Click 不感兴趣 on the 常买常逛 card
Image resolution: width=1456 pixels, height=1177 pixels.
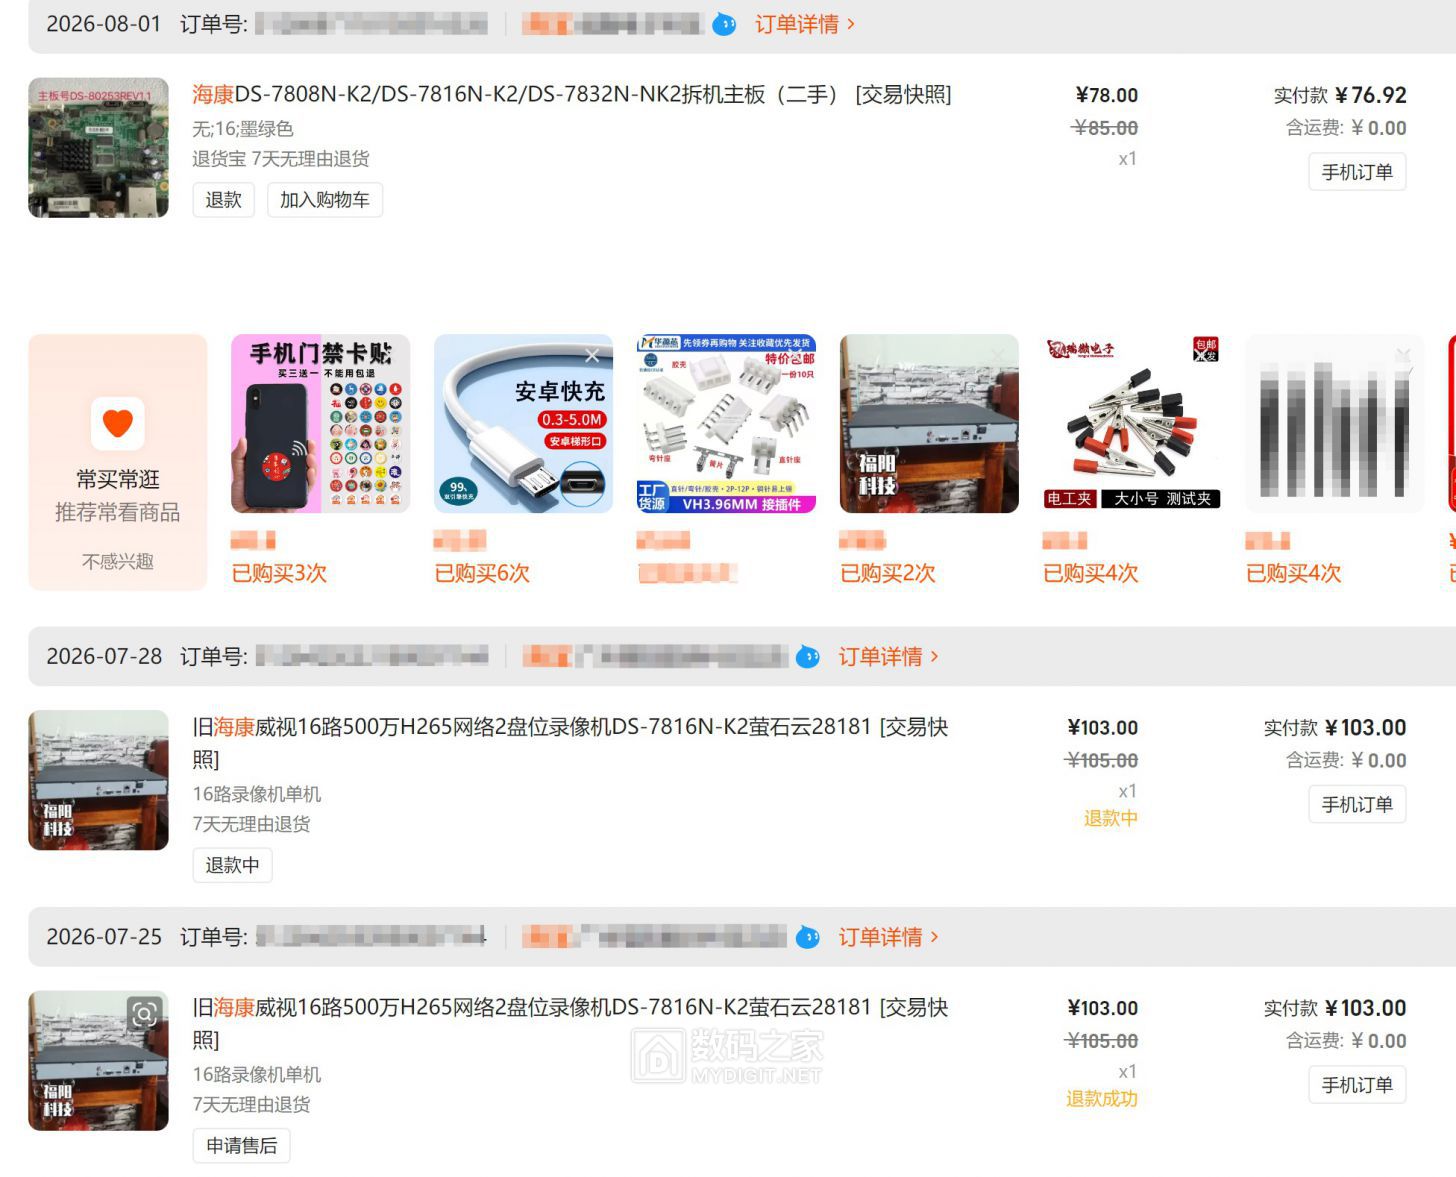pyautogui.click(x=118, y=561)
